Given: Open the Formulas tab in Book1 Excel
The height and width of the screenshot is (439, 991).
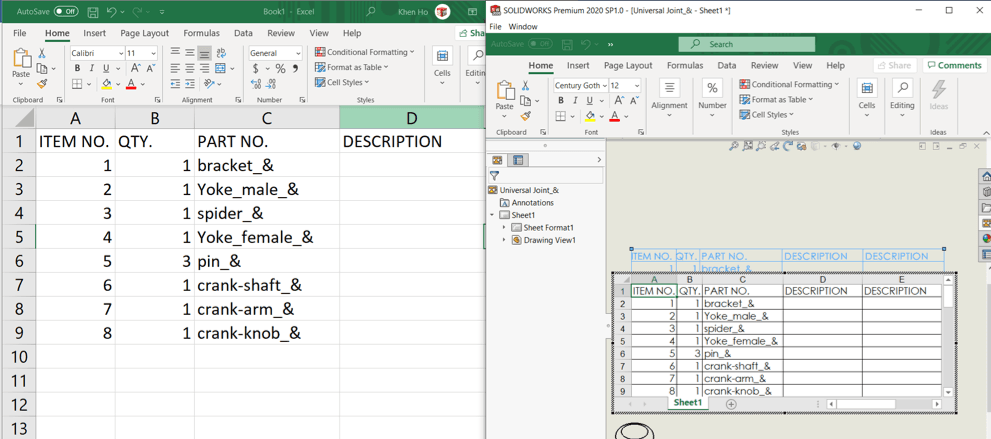Looking at the screenshot, I should pos(202,33).
